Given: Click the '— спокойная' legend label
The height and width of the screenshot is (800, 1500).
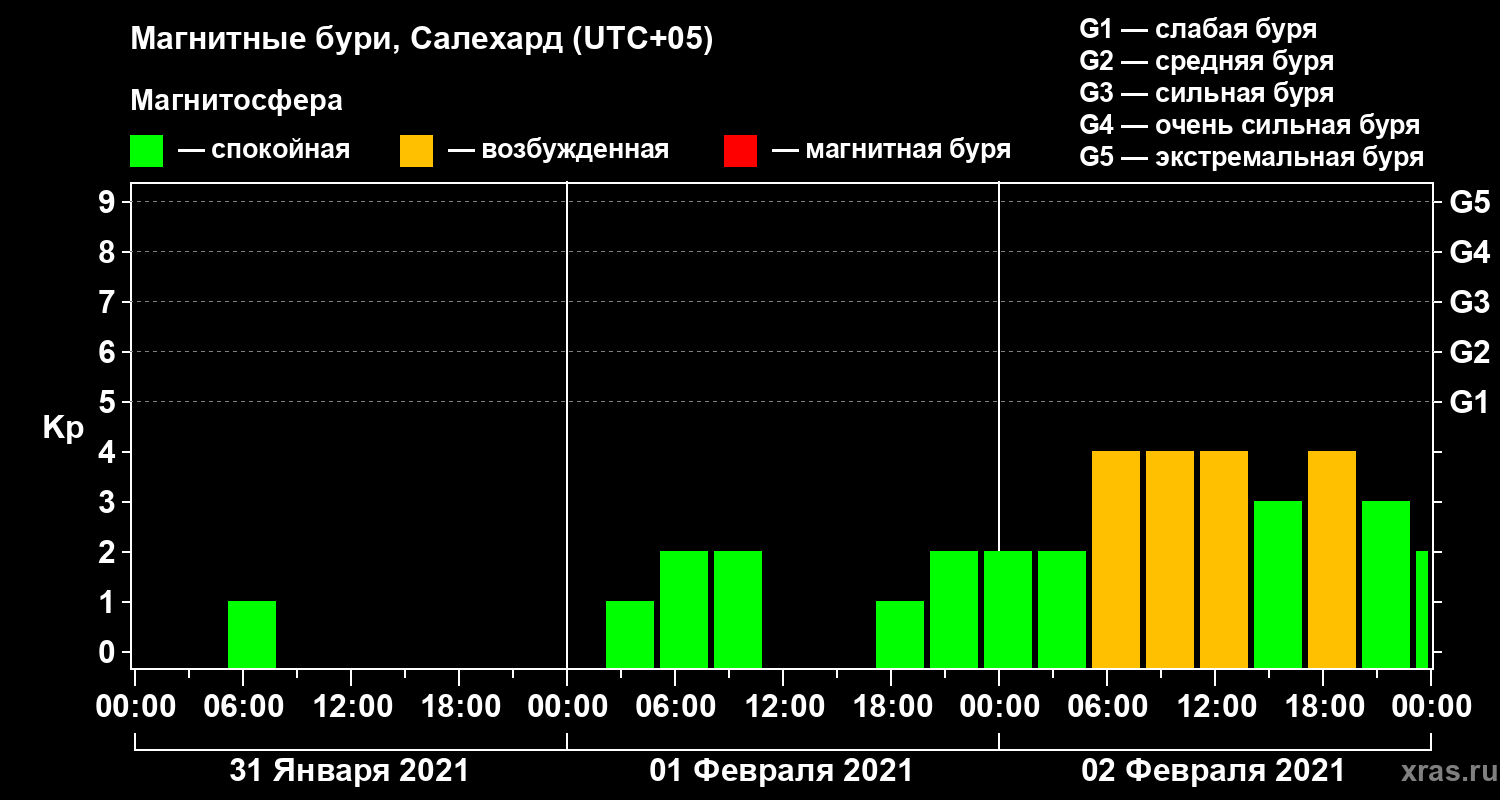Looking at the screenshot, I should 264,151.
